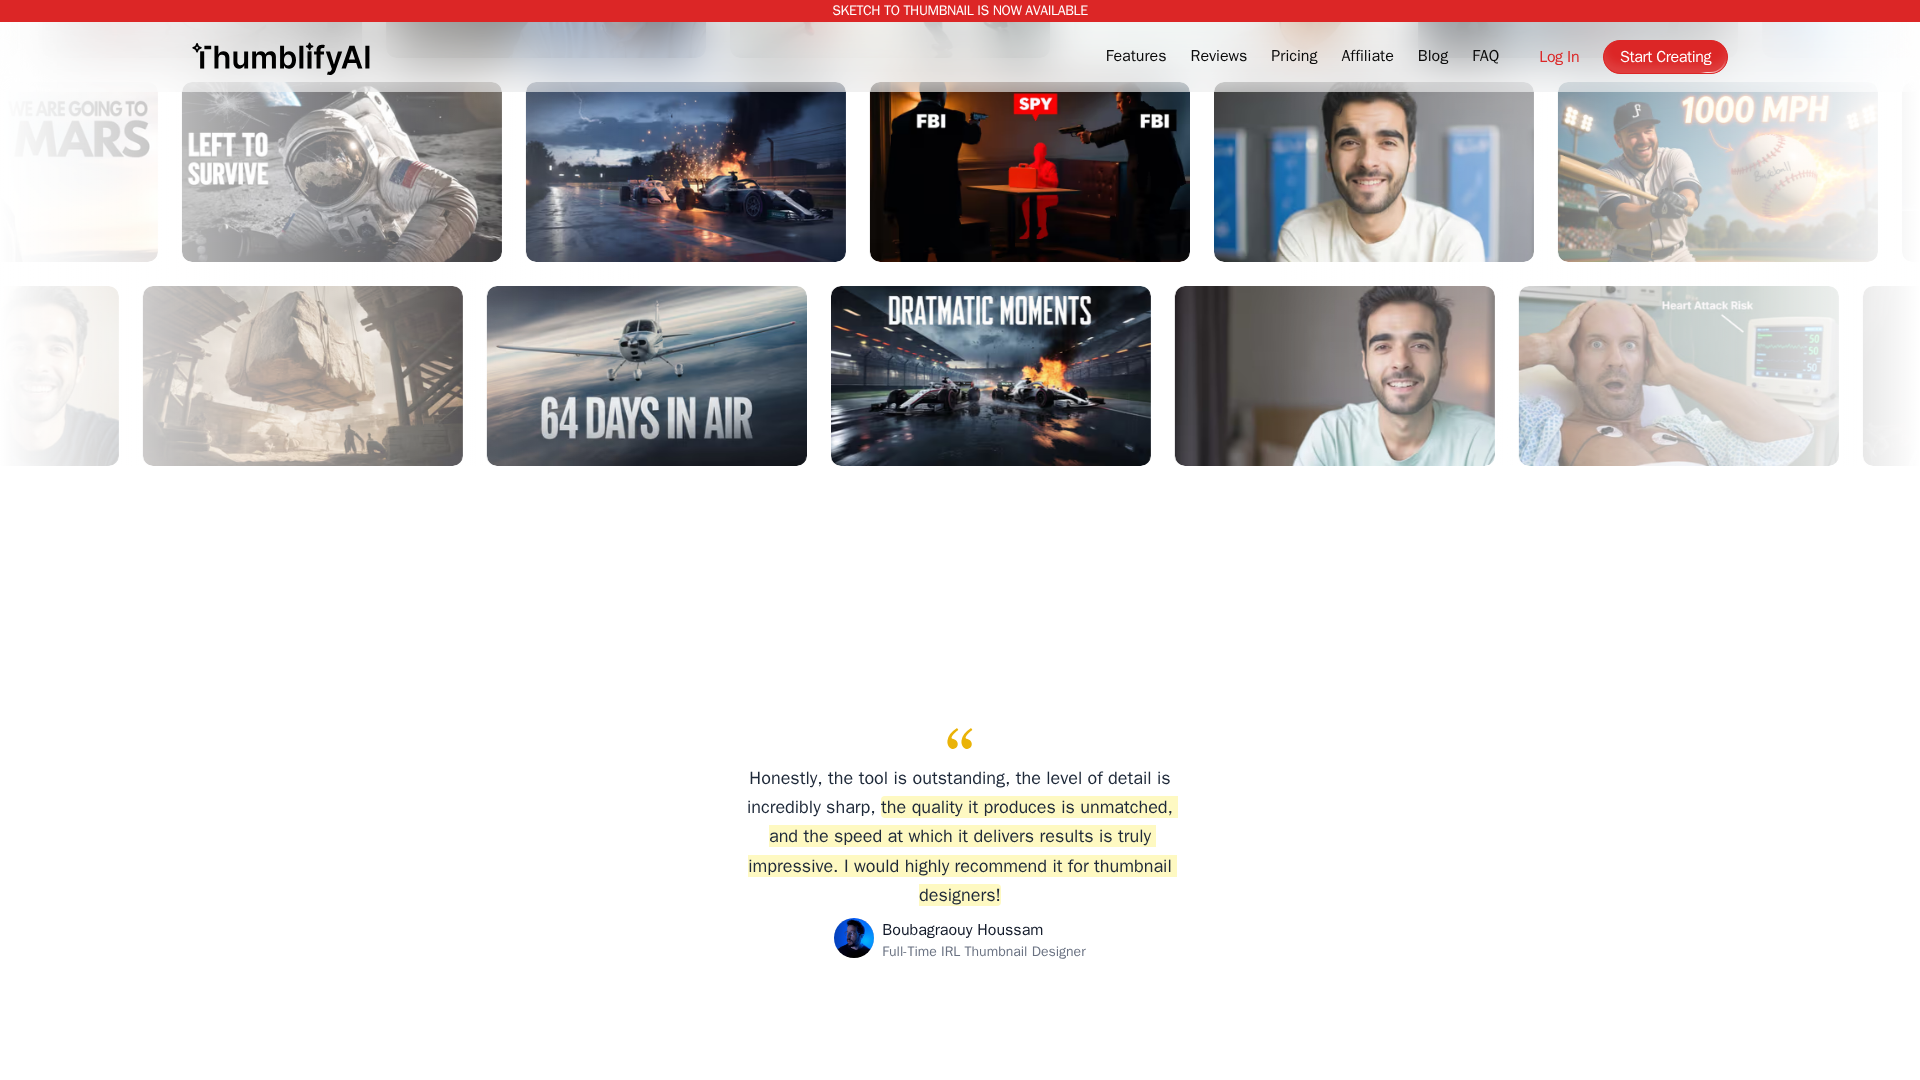Screen dimensions: 1920x1080
Task: Open the 64 Days In Air thumbnail
Action: tap(646, 376)
